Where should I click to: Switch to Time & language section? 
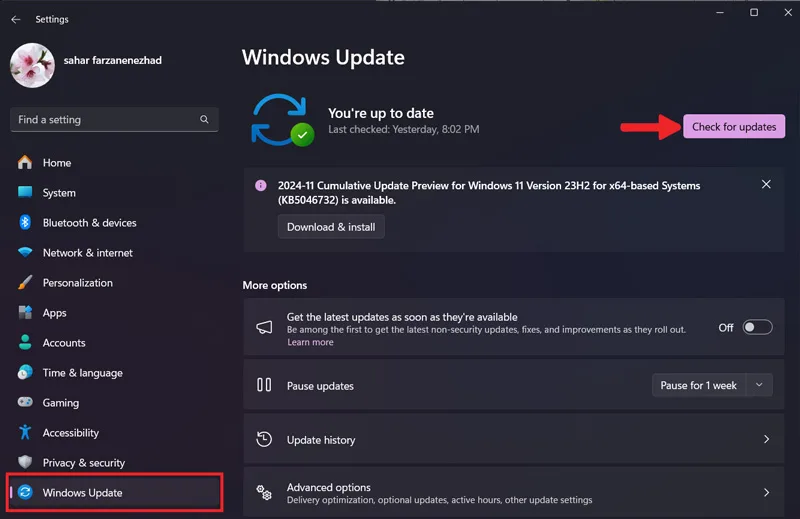(82, 373)
